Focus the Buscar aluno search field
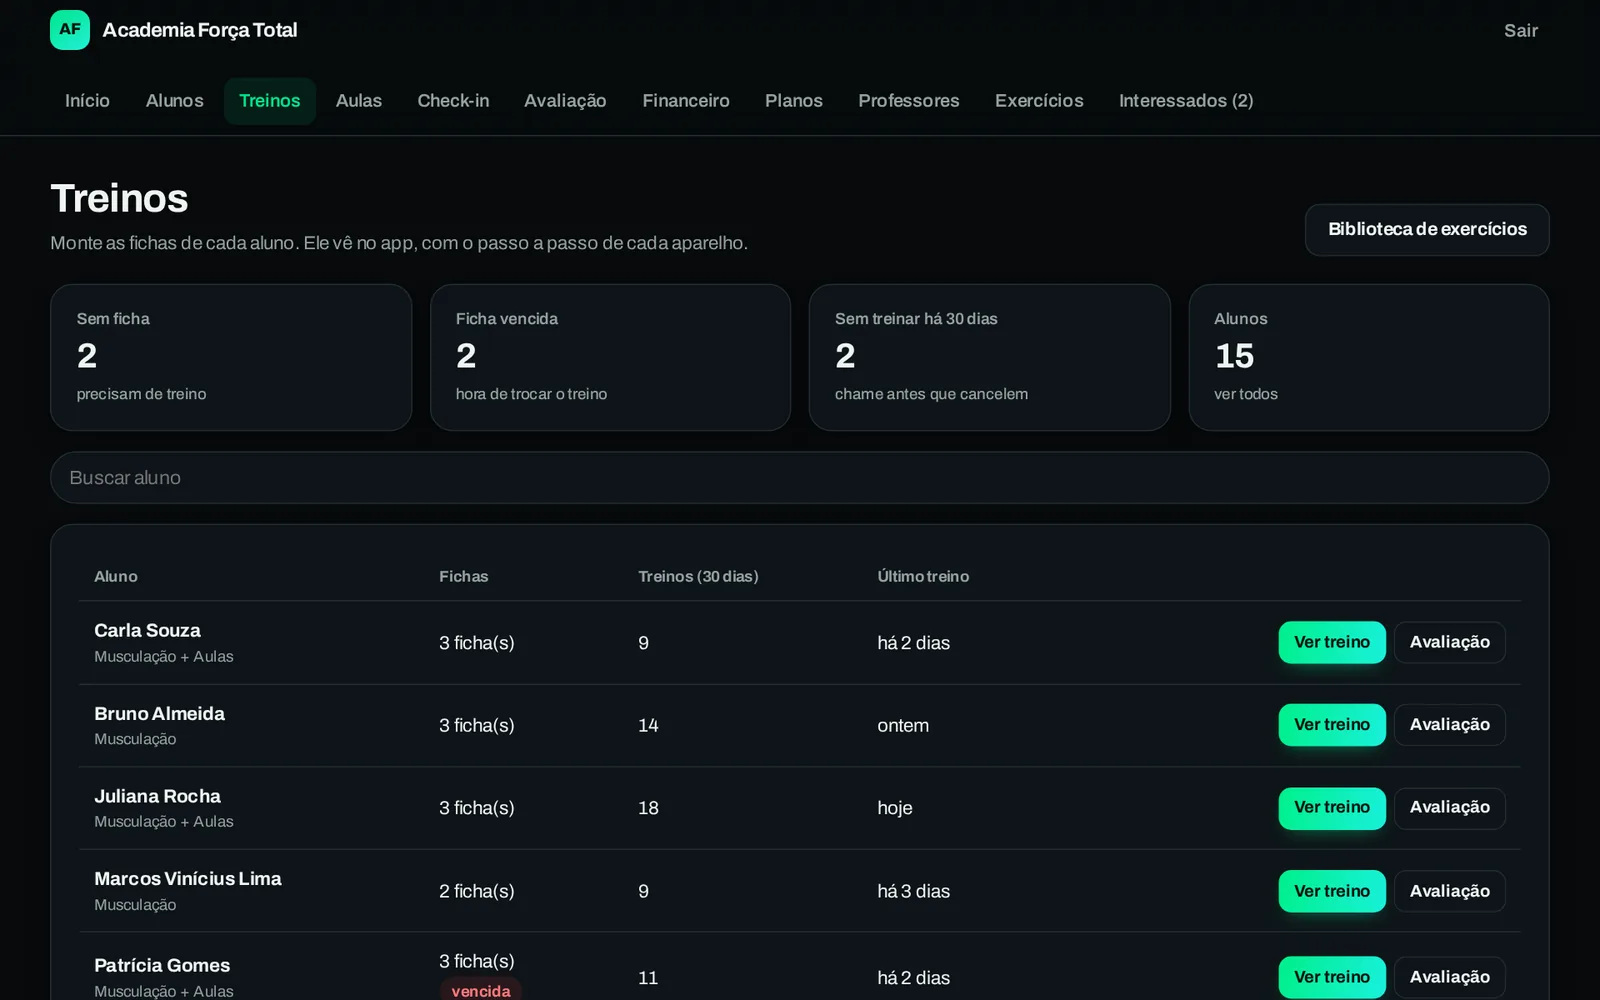The image size is (1600, 1000). tap(800, 478)
